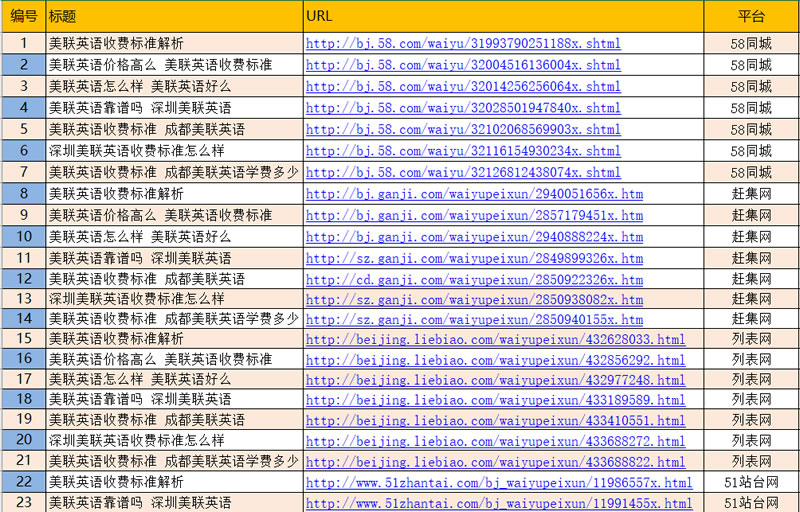This screenshot has width=800, height=512.
Task: Select the 列表网 cell in row 15
Action: pyautogui.click(x=751, y=339)
